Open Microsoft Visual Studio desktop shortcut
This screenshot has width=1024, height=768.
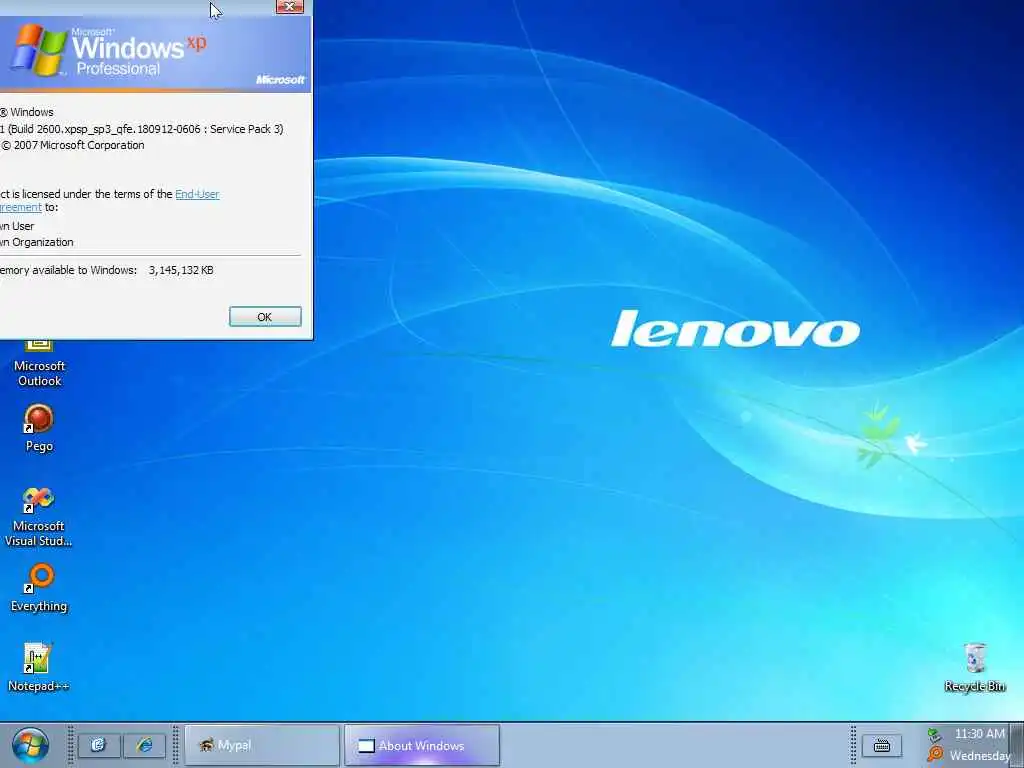point(39,517)
